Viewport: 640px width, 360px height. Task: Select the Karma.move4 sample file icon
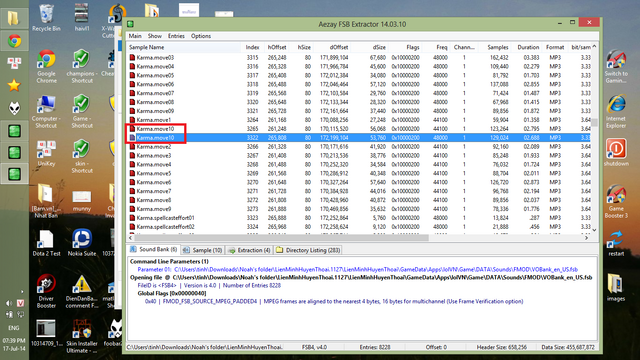tap(132, 164)
